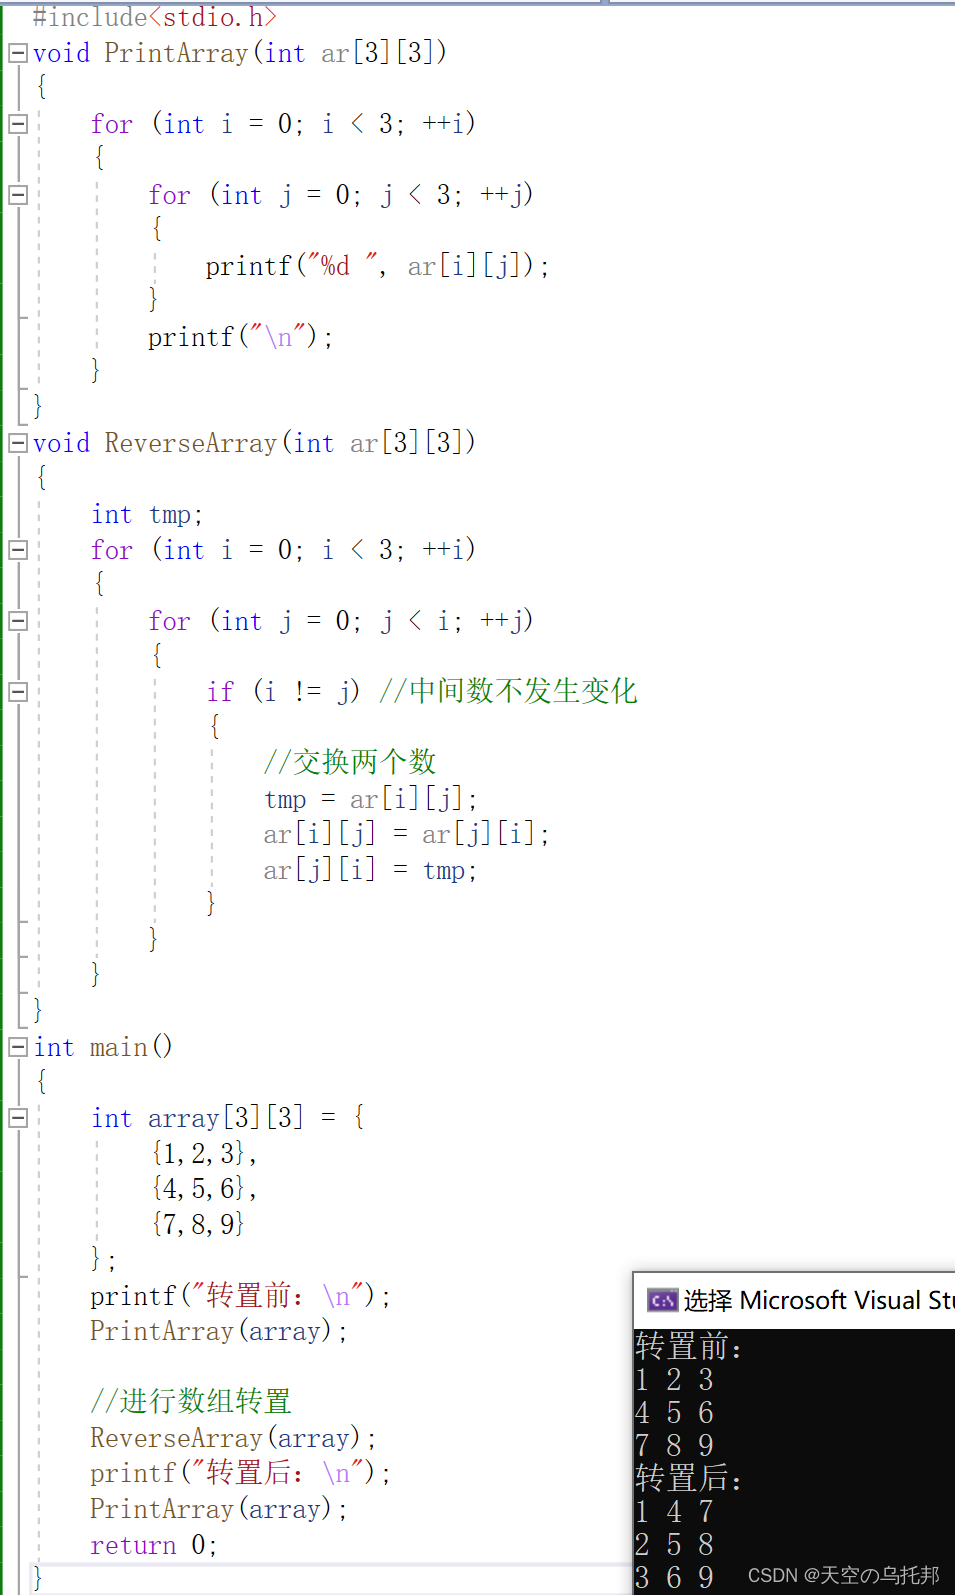955x1595 pixels.
Task: Click the printf("转置前: \n") line
Action: pyautogui.click(x=240, y=1296)
